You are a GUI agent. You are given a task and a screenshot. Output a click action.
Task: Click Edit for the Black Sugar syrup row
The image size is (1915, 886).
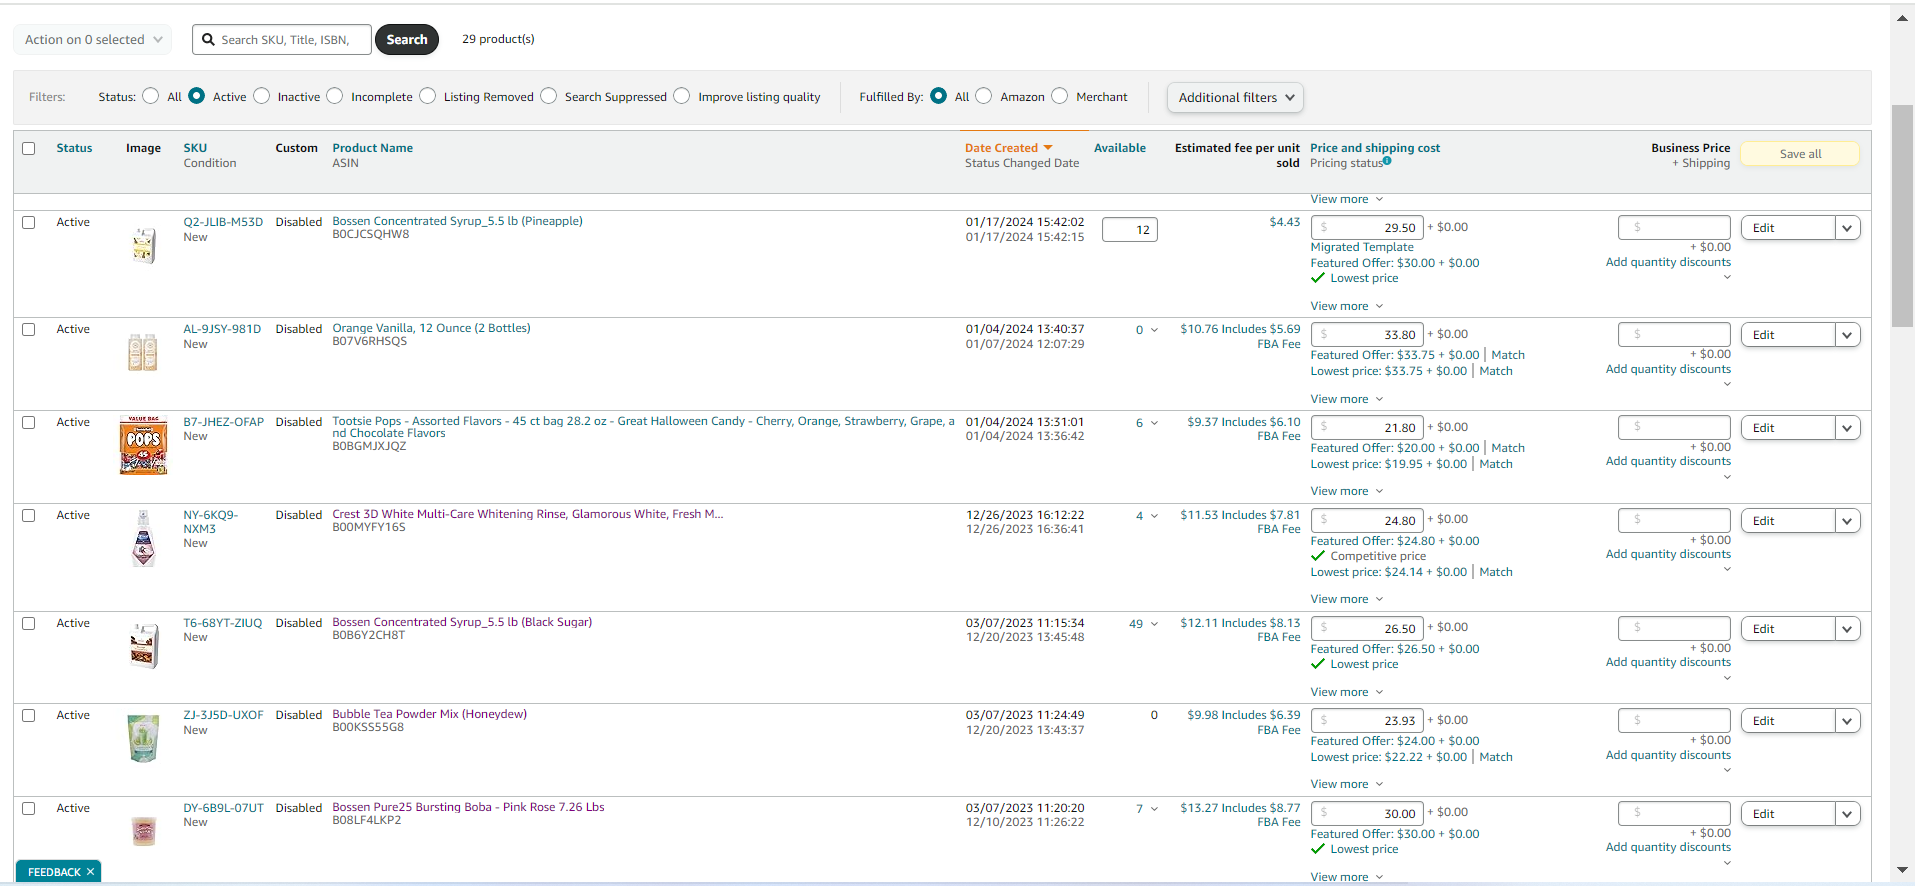[x=1788, y=629]
